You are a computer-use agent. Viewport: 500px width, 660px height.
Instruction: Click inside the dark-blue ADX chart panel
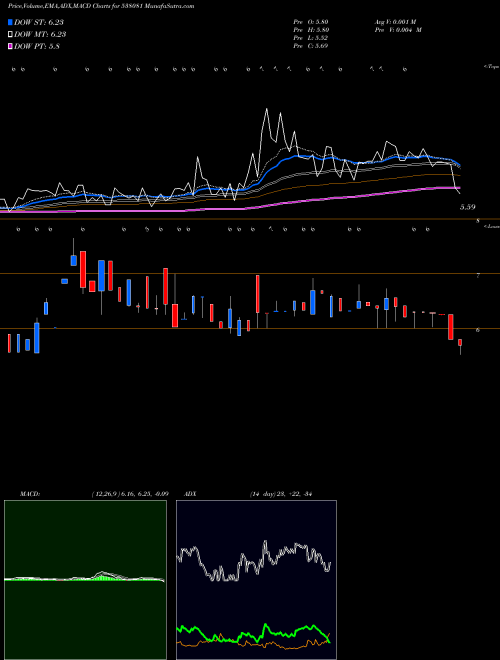(x=256, y=580)
